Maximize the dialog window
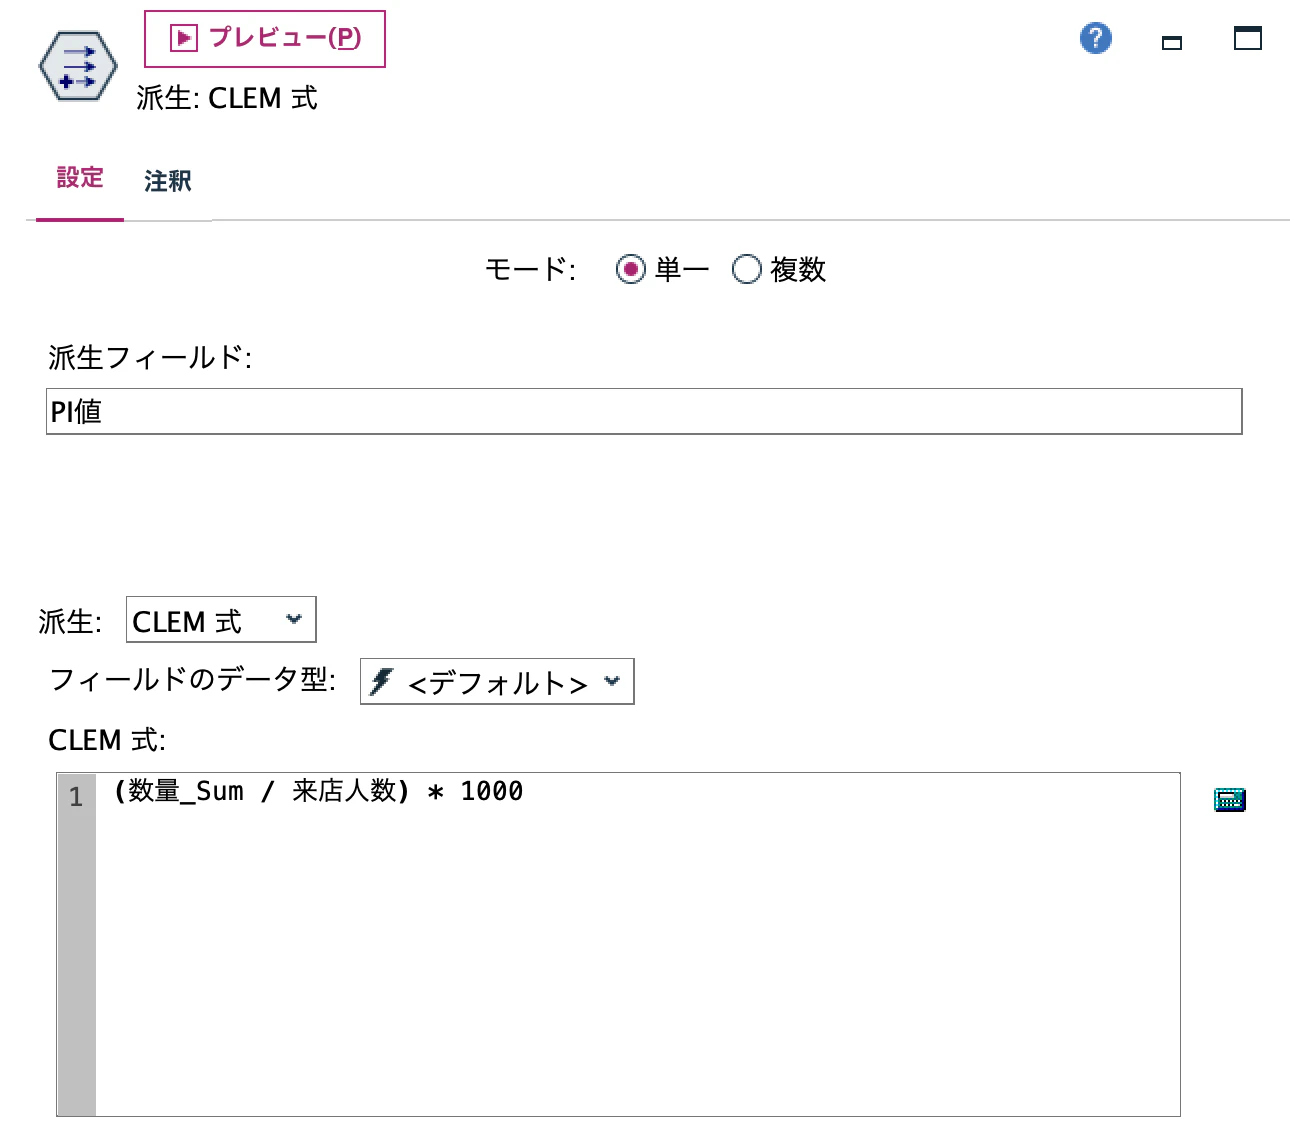The image size is (1290, 1144). point(1248,38)
